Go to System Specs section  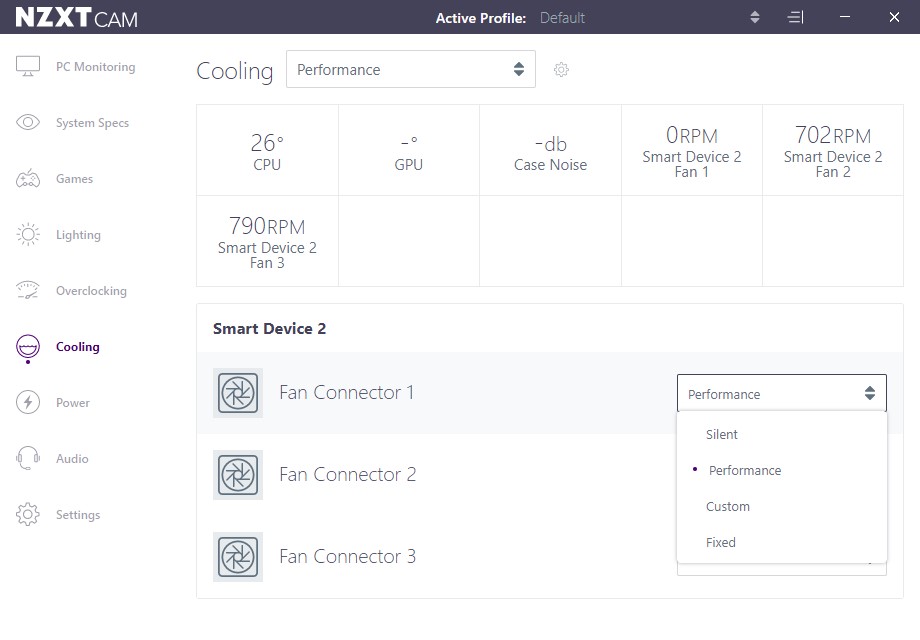pyautogui.click(x=92, y=123)
